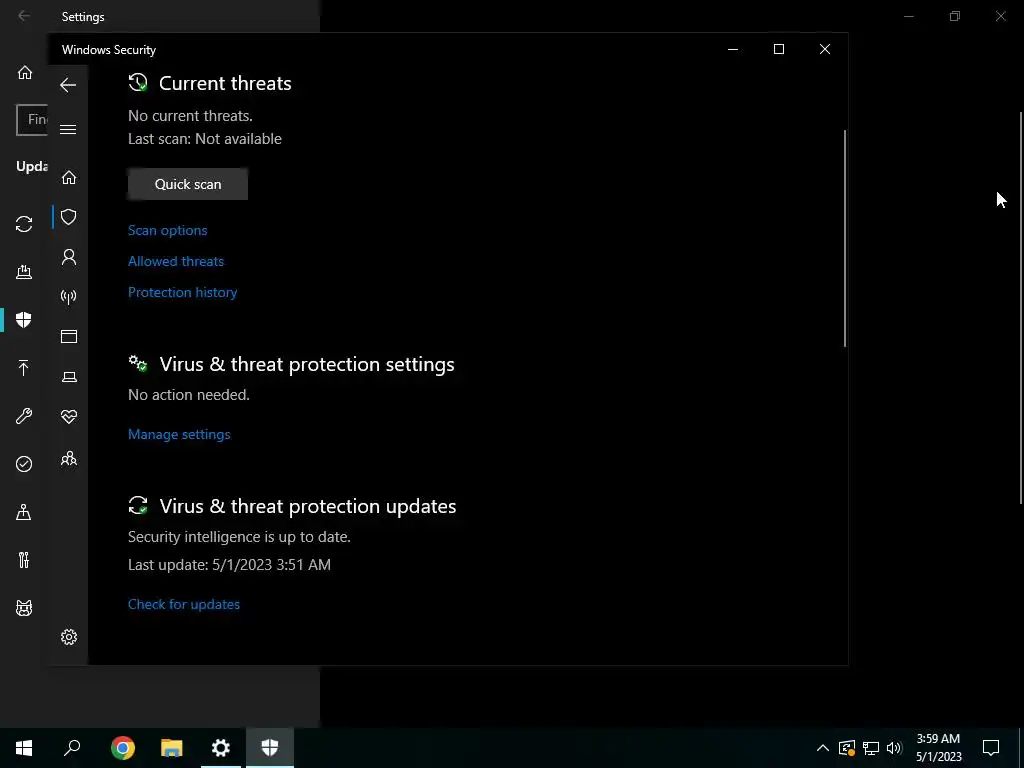The image size is (1024, 768).
Task: Open Account protection person icon
Action: pyautogui.click(x=69, y=257)
